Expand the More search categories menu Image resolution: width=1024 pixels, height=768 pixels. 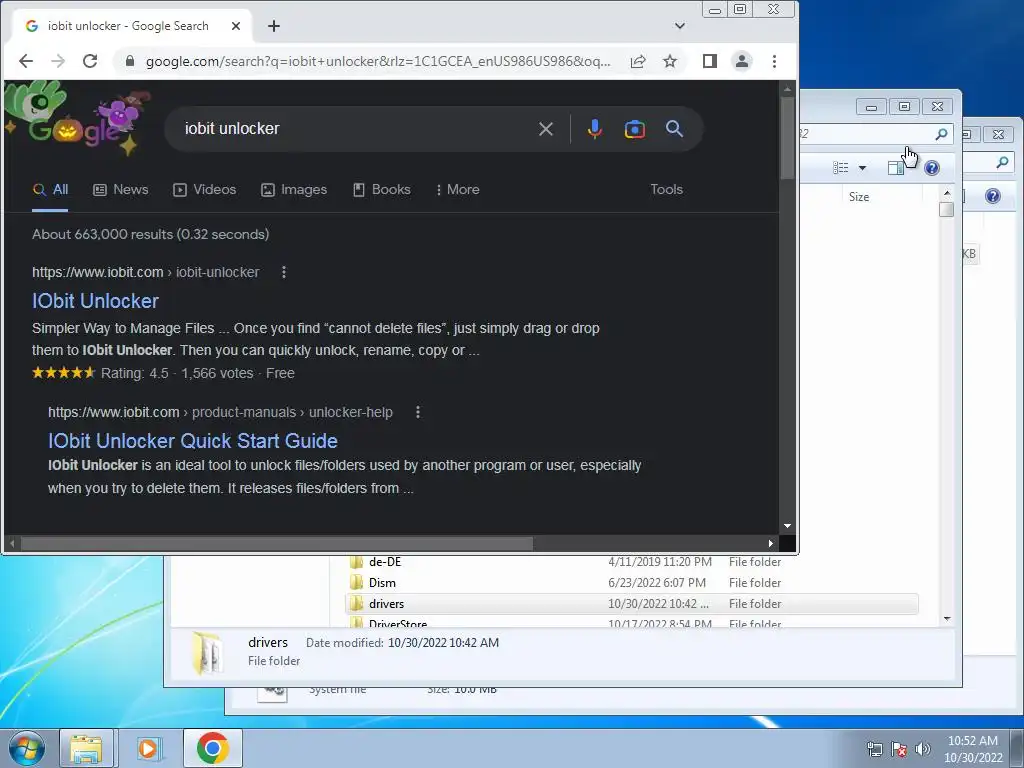click(458, 190)
